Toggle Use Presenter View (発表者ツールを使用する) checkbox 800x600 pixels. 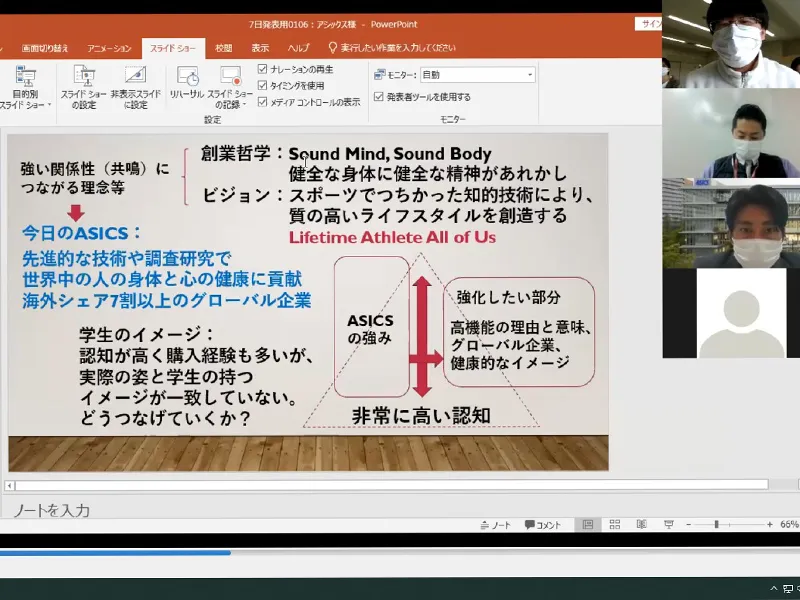(379, 96)
